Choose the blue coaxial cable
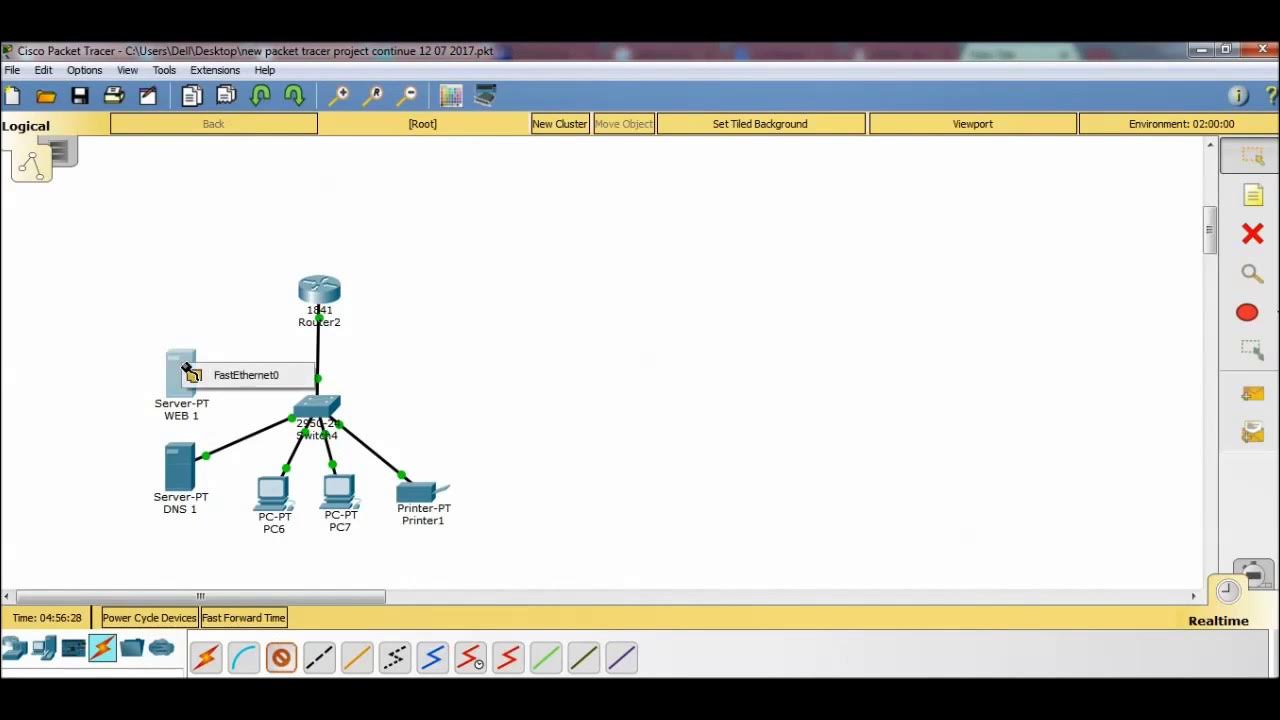The width and height of the screenshot is (1280, 720). point(433,658)
